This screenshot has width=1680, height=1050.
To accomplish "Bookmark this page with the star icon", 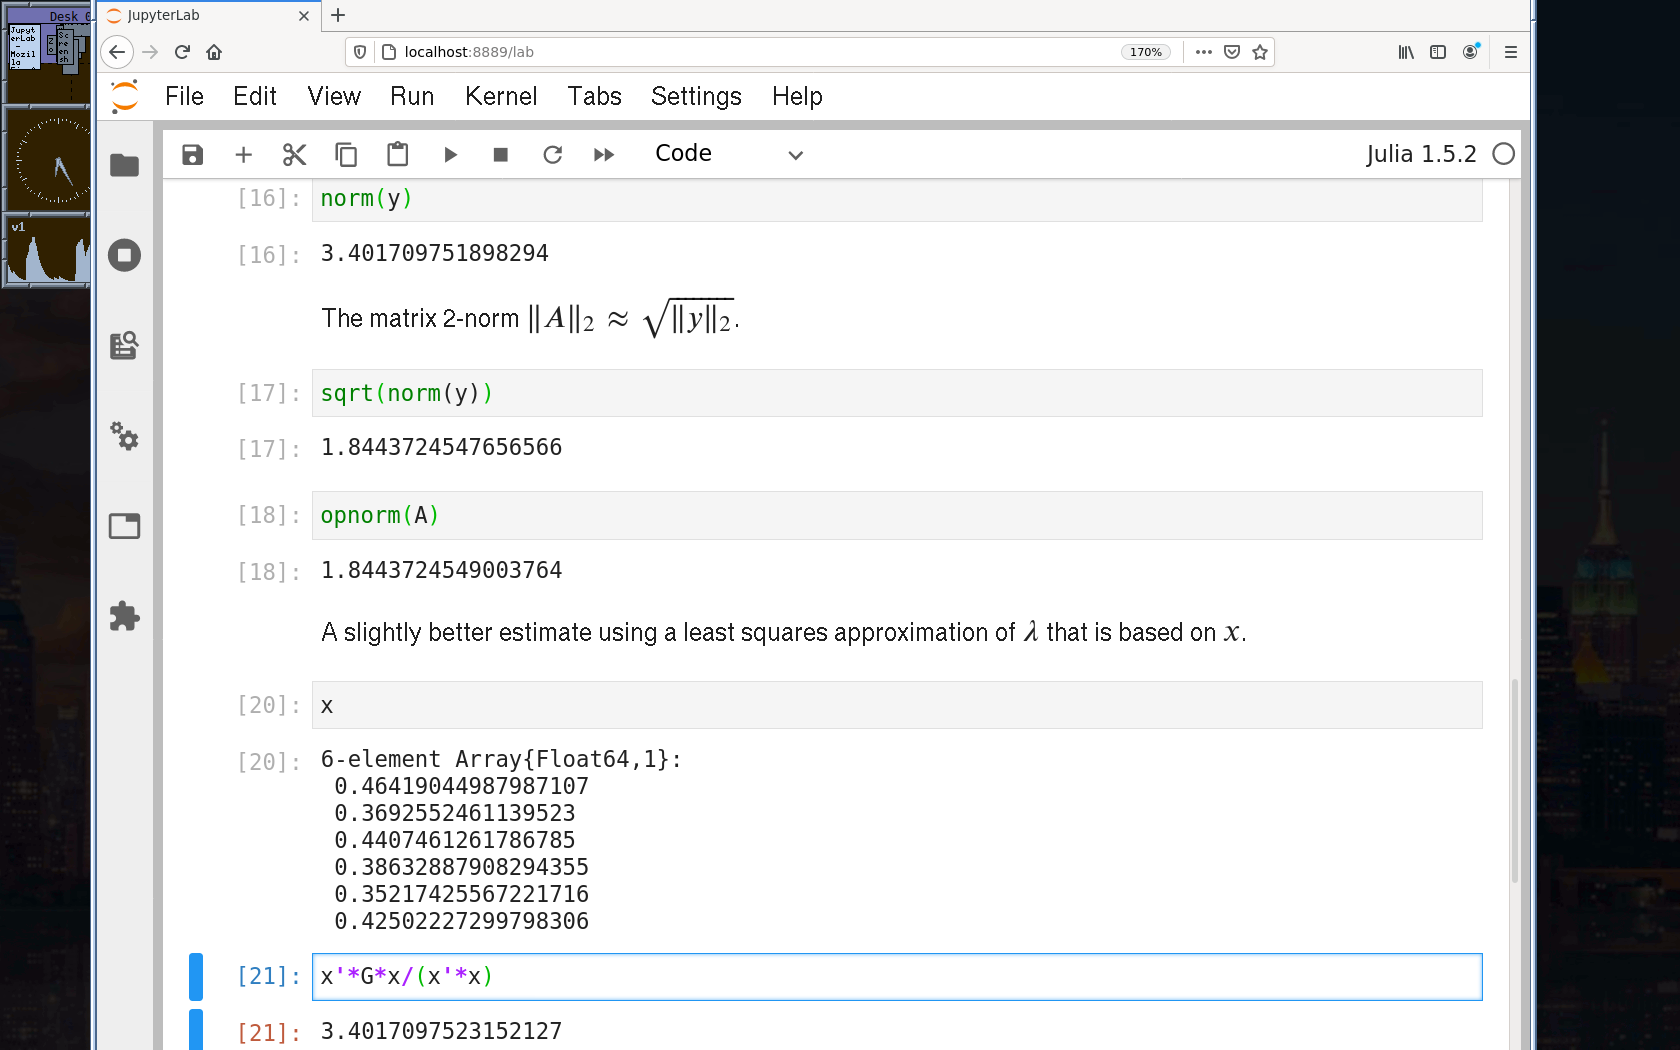I will click(x=1260, y=52).
